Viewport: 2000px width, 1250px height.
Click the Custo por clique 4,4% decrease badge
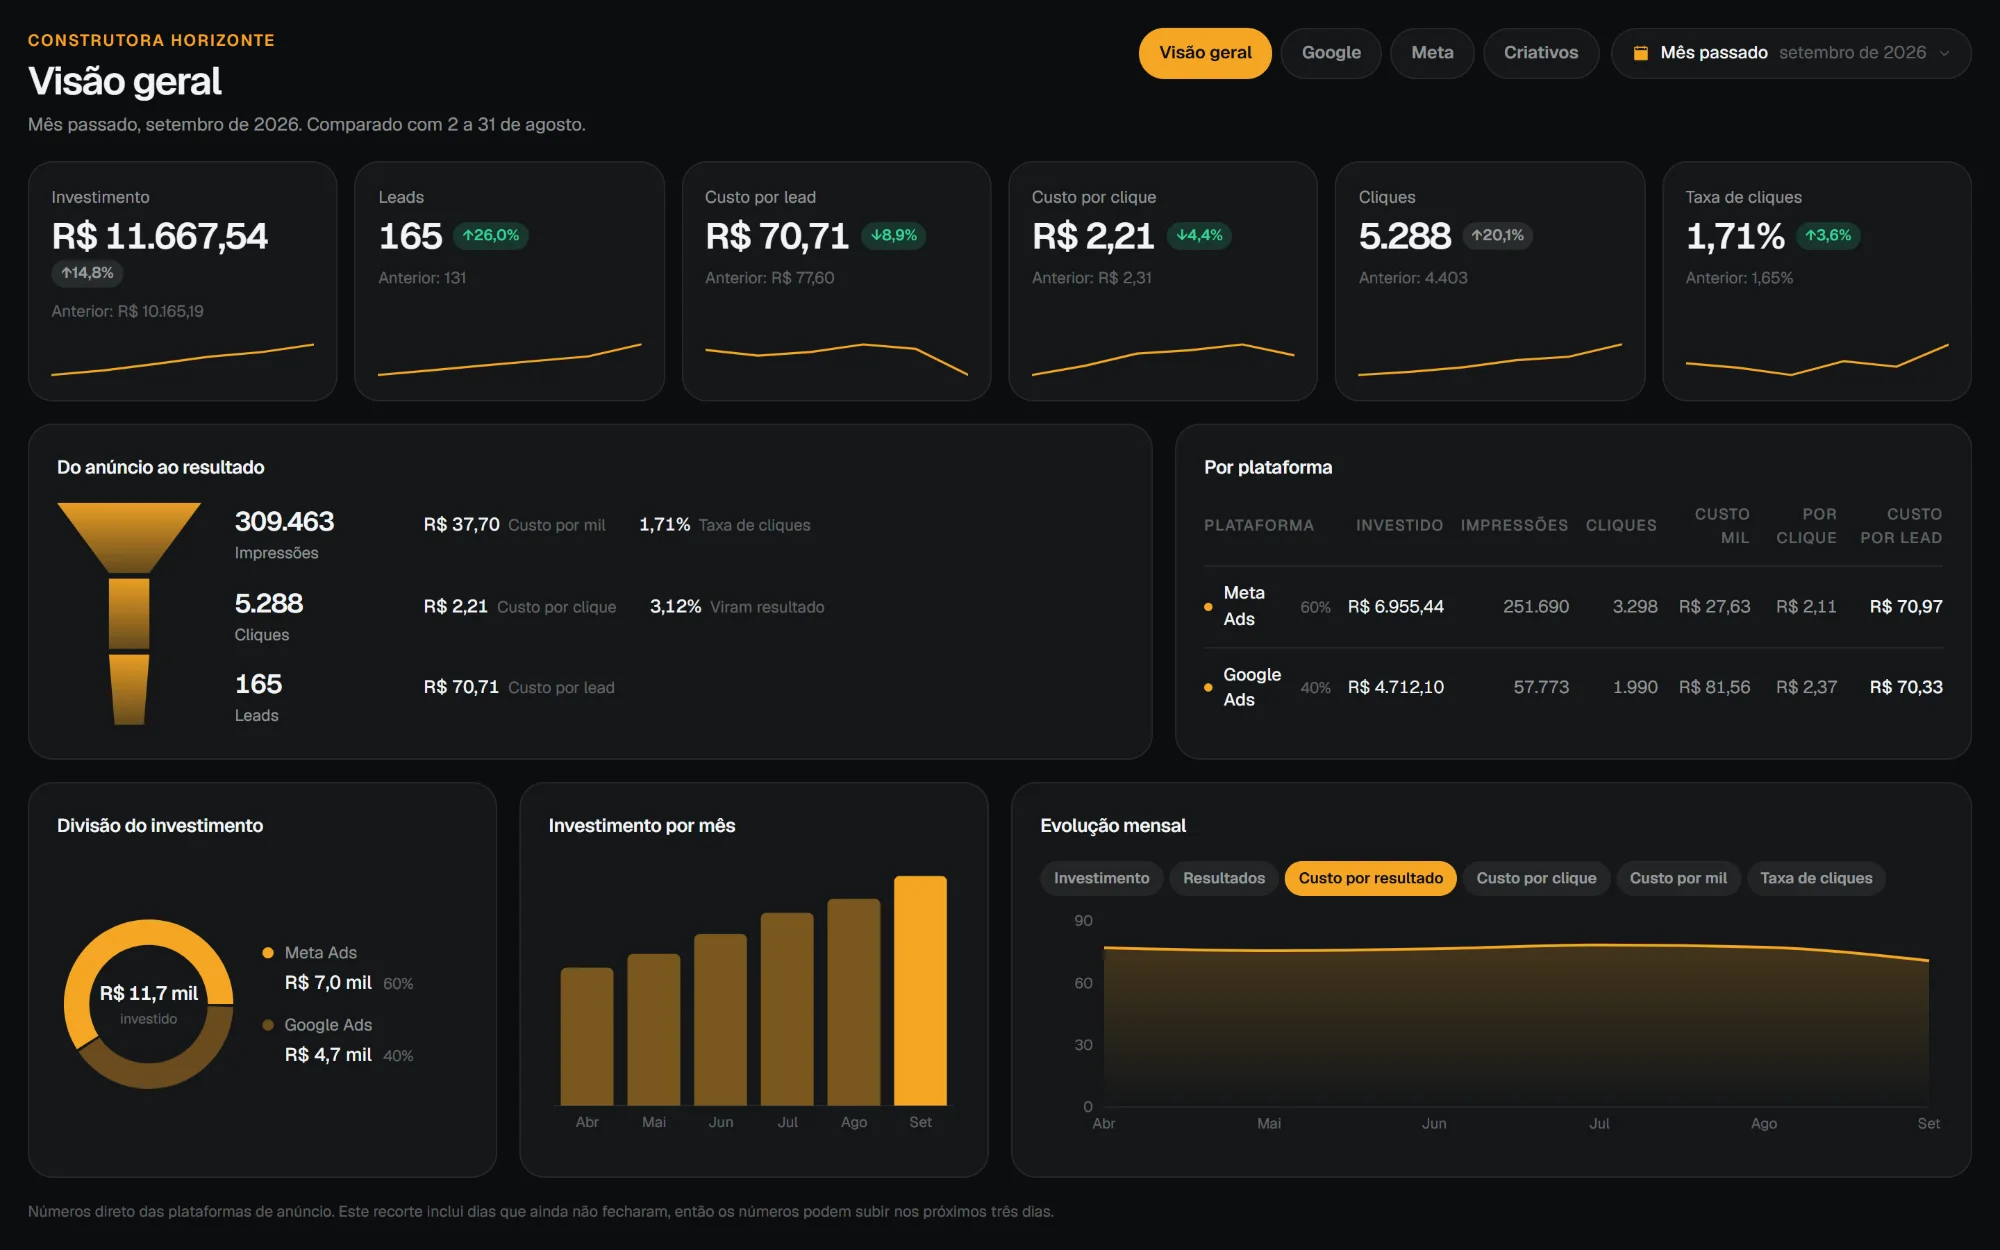click(1200, 235)
